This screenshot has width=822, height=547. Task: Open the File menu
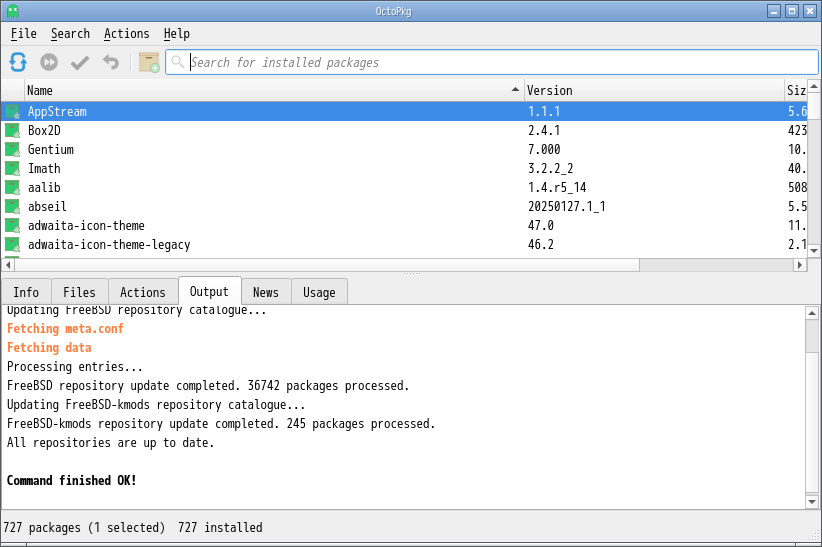point(24,34)
